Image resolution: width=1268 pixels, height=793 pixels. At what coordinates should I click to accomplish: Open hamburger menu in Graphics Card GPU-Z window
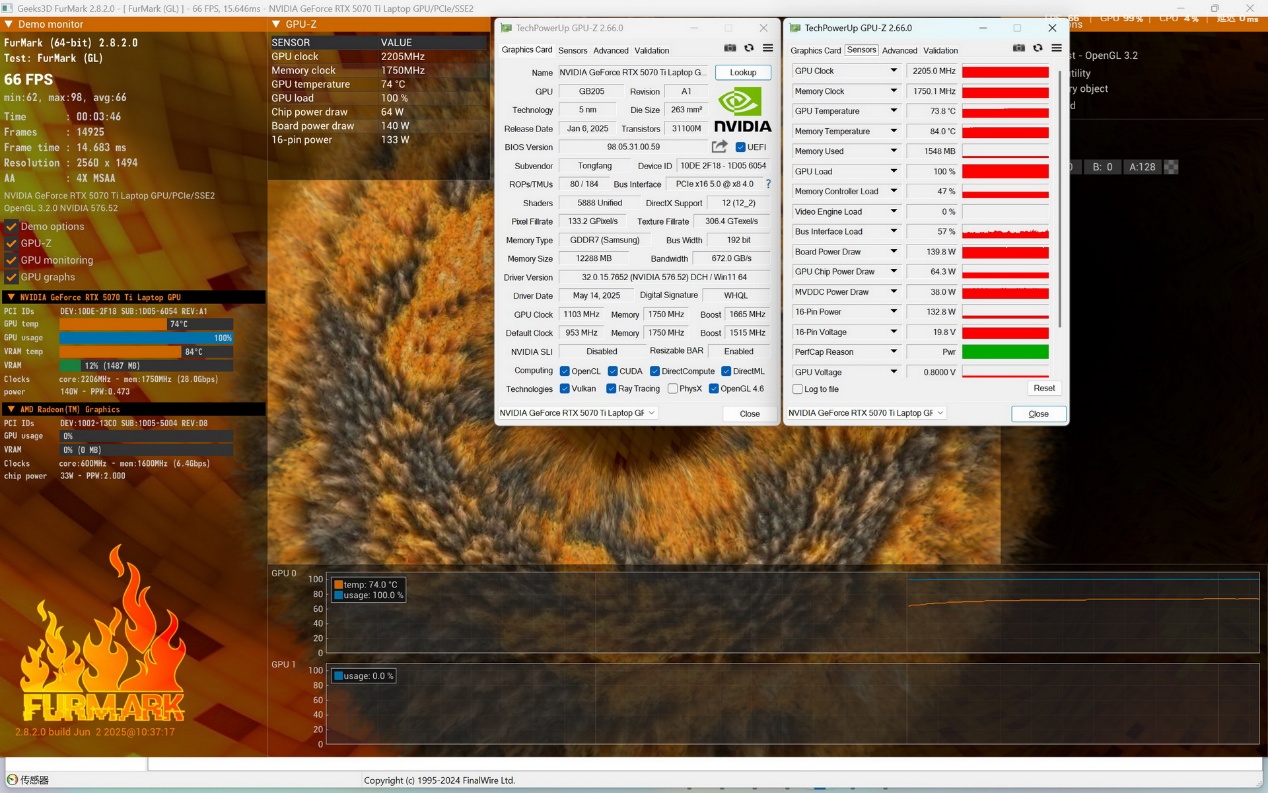coord(768,48)
